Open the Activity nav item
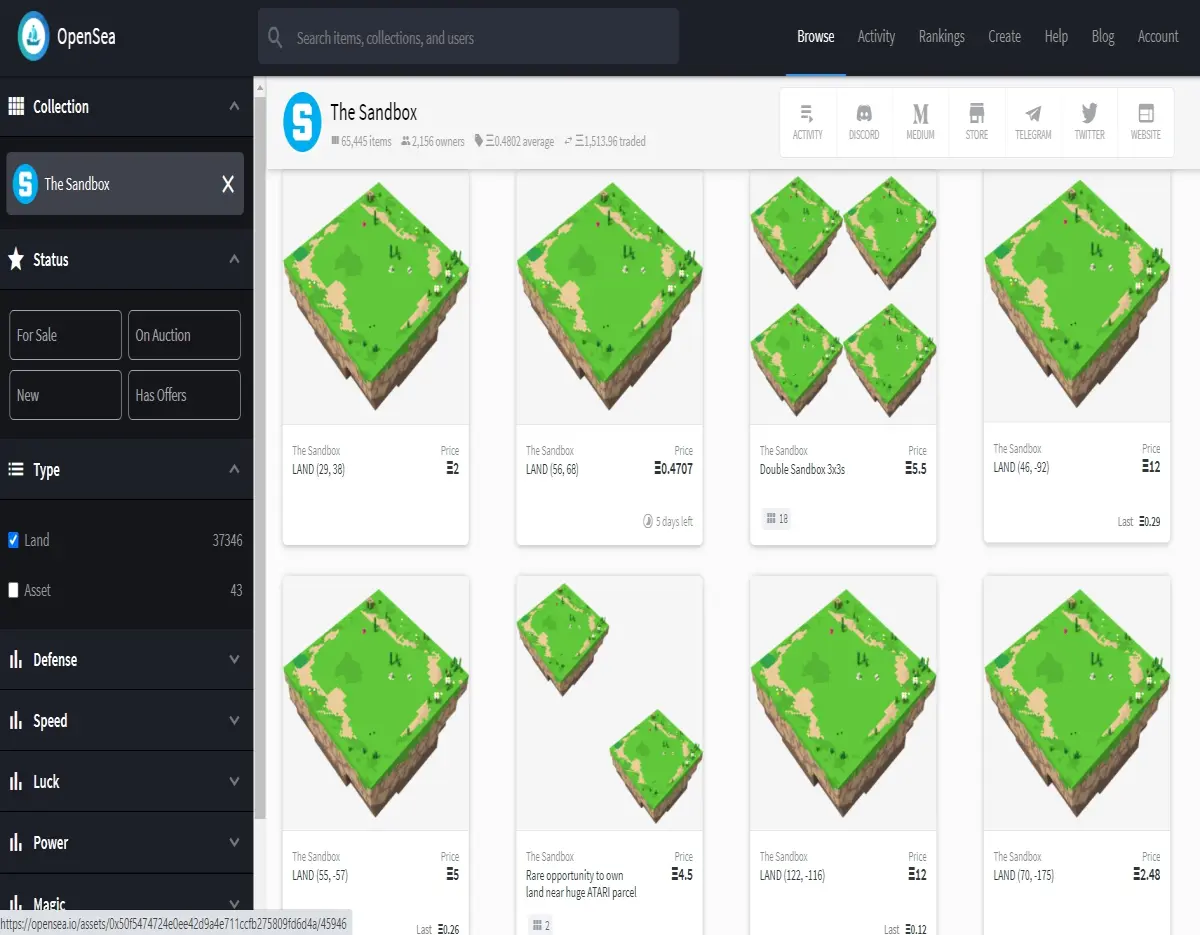Screen dimensions: 1200x935 [x=876, y=37]
